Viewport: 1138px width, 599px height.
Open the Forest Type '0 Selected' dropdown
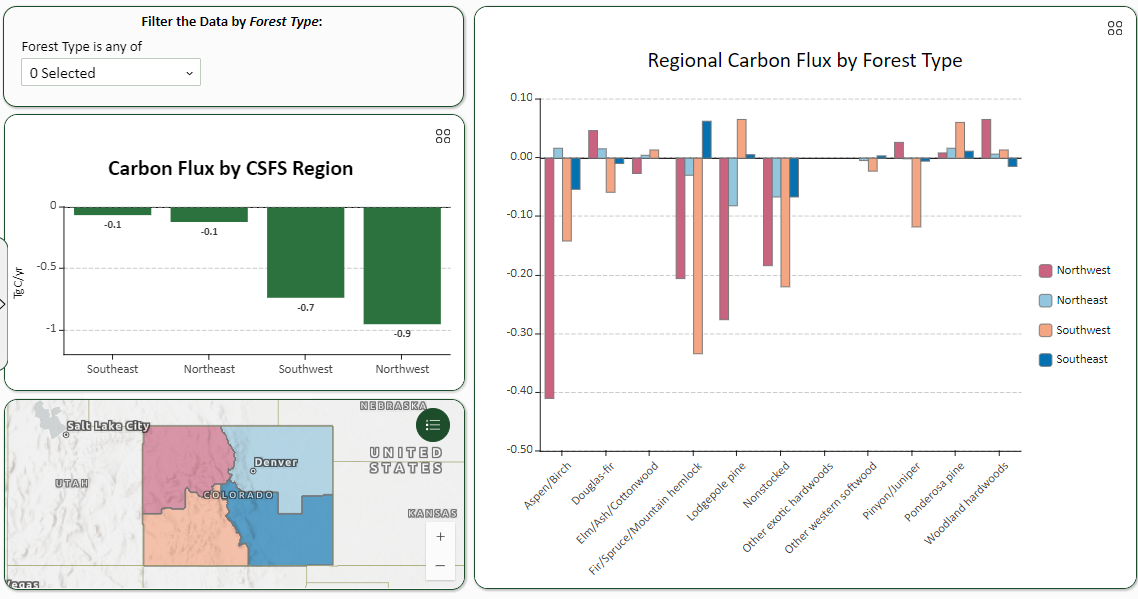click(110, 72)
